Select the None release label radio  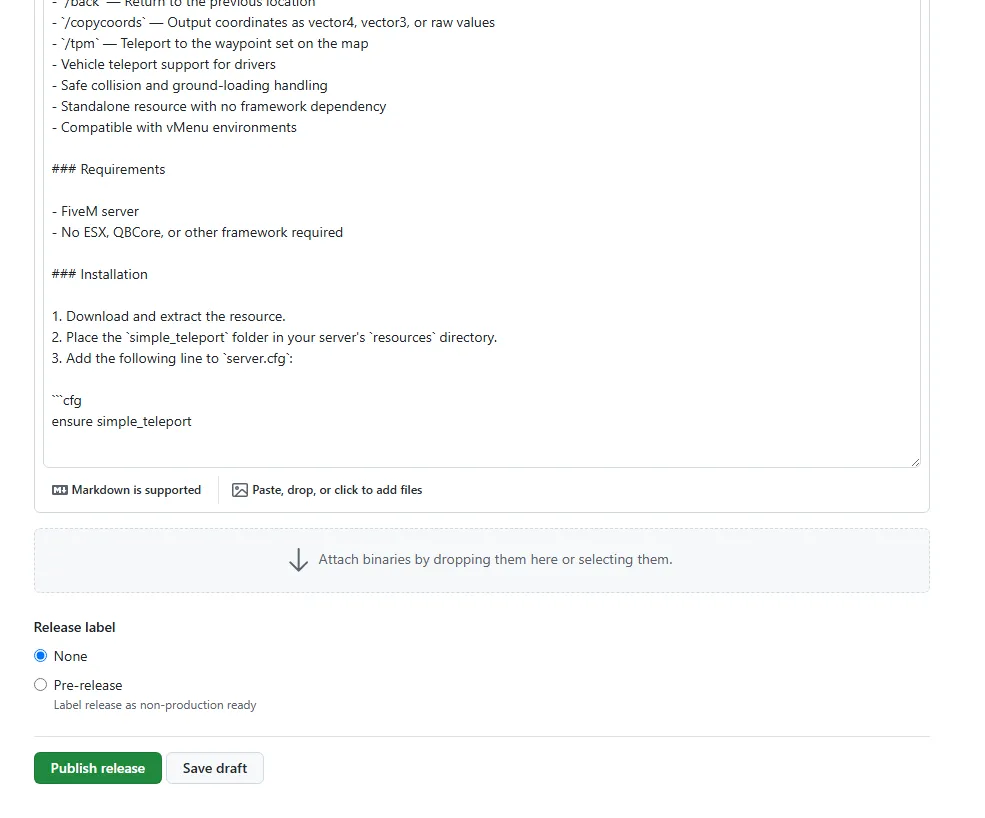(41, 656)
